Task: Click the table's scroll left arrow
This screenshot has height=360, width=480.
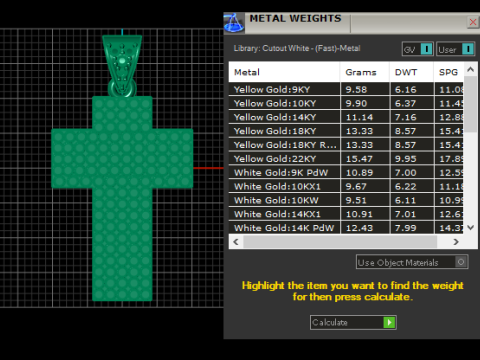Action: (x=236, y=242)
